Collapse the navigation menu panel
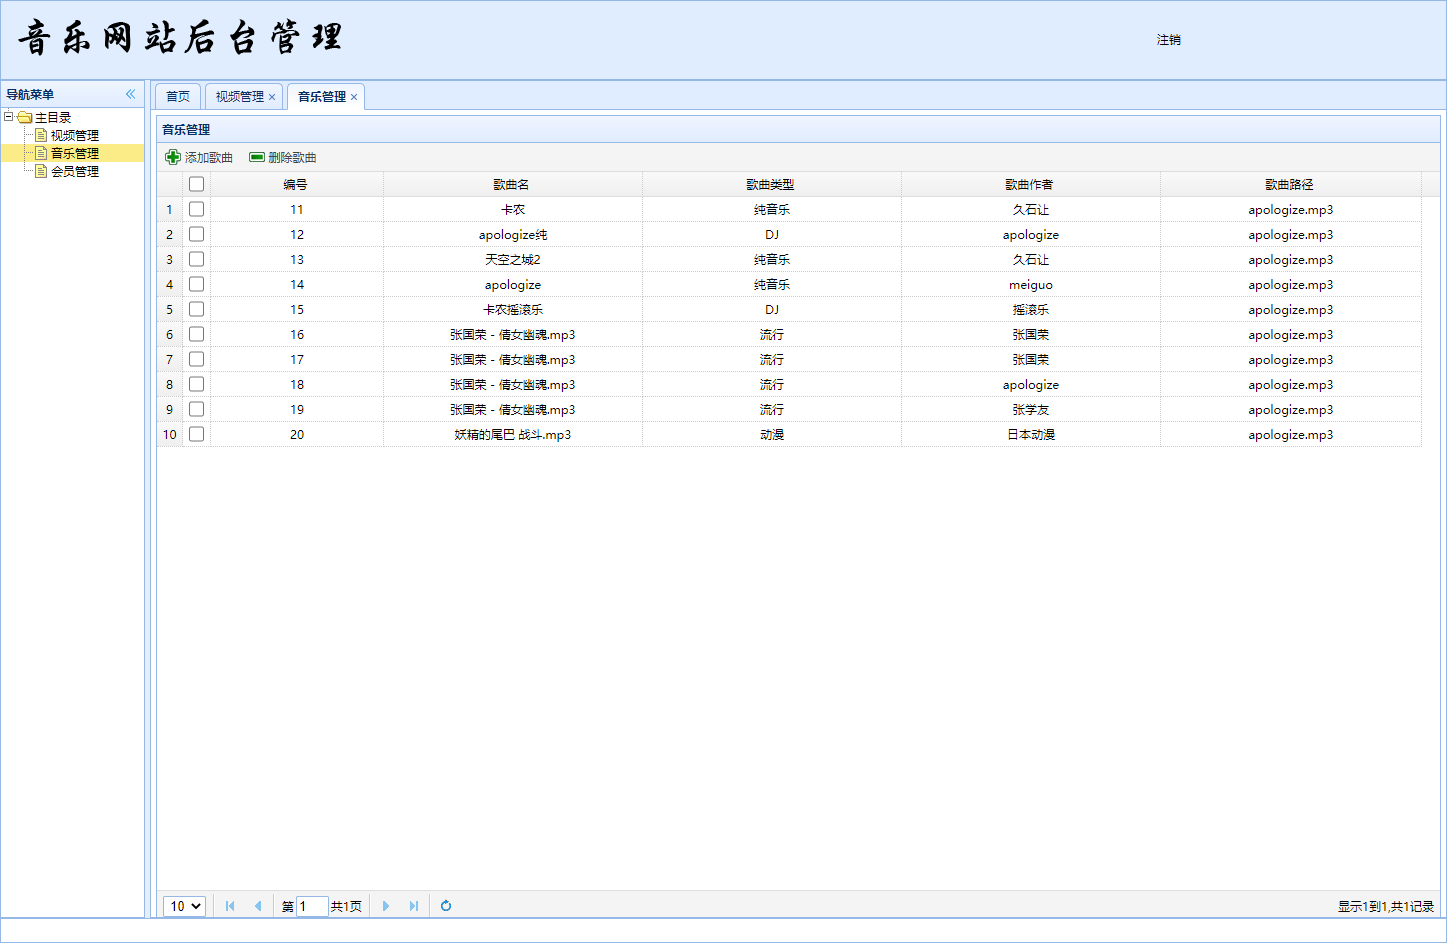 coord(130,94)
